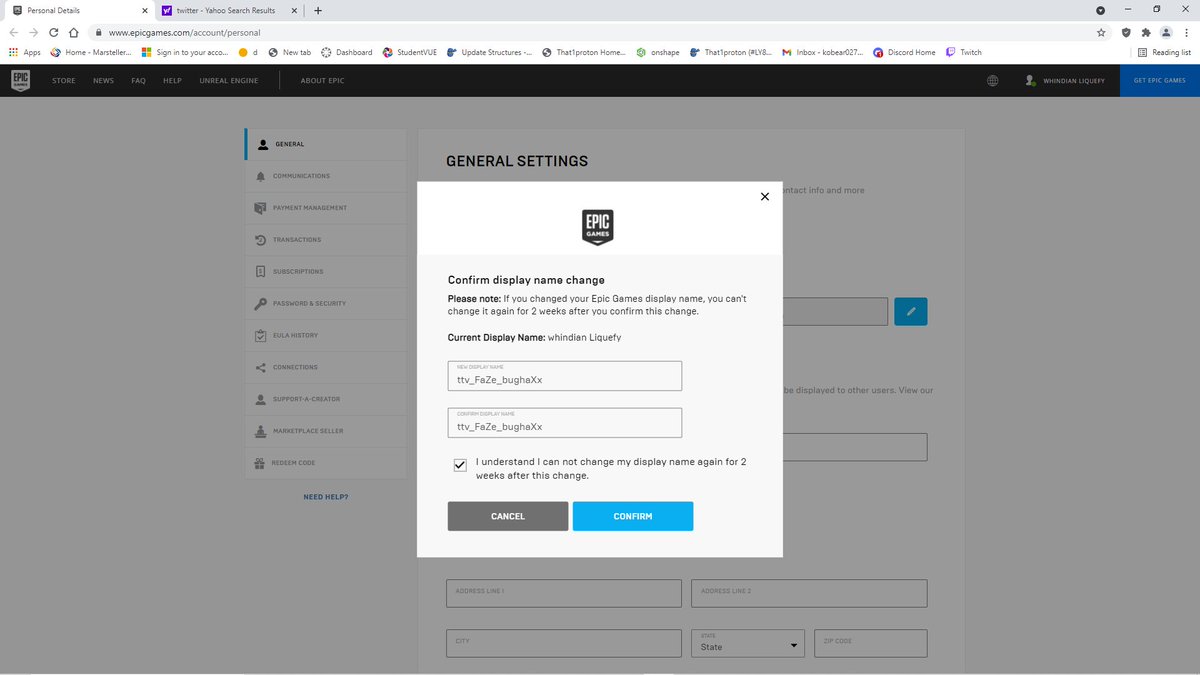This screenshot has height=675, width=1200.
Task: Open the Chrome profile avatar
Action: point(1166,32)
